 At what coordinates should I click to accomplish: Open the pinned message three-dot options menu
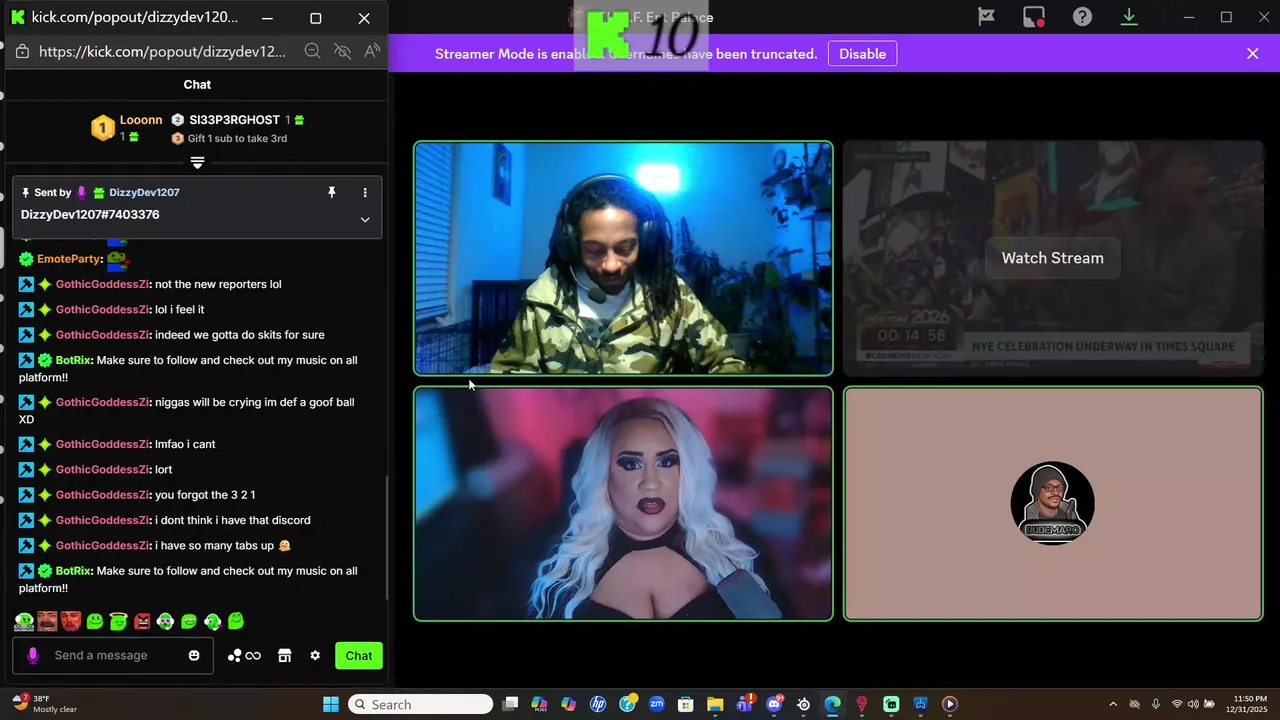pos(365,192)
